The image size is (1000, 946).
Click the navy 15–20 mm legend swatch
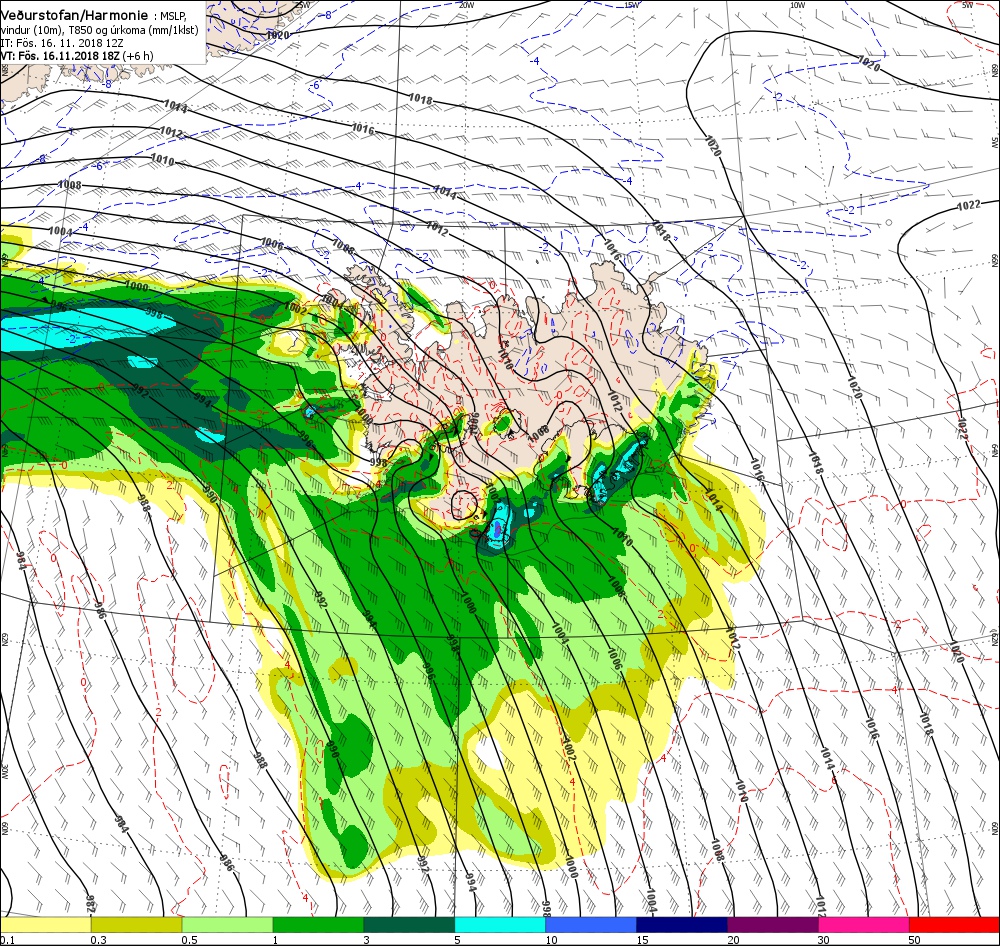[682, 925]
